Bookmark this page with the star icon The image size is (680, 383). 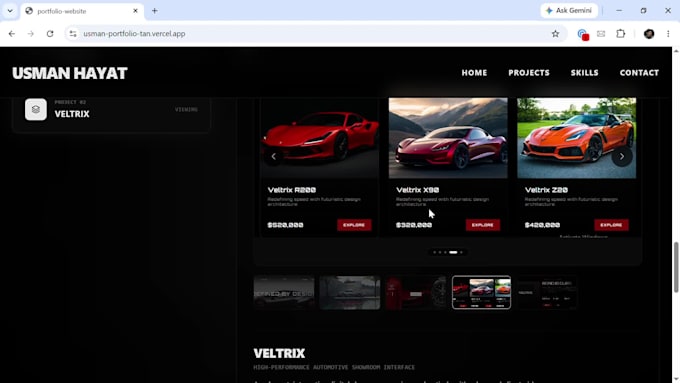click(x=555, y=34)
